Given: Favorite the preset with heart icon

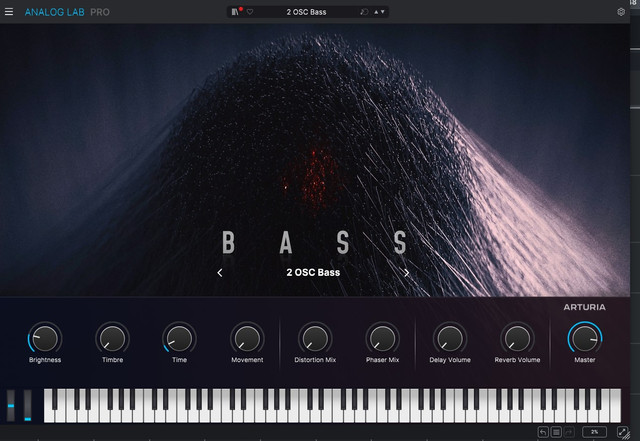Looking at the screenshot, I should click(x=250, y=12).
